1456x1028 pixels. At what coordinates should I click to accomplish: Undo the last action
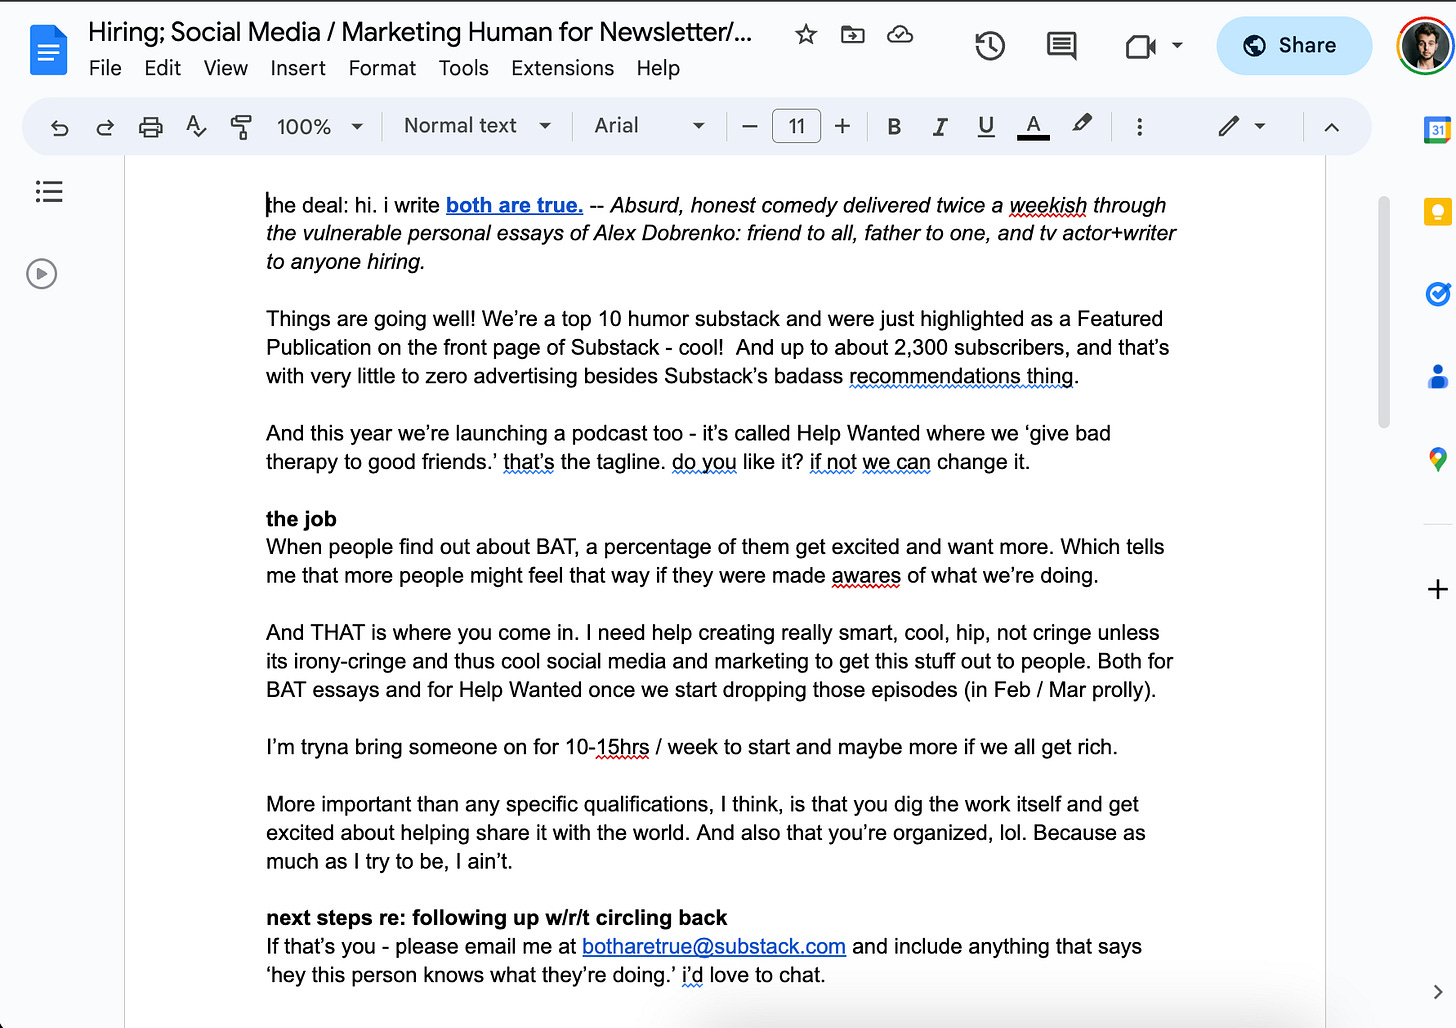pos(60,127)
